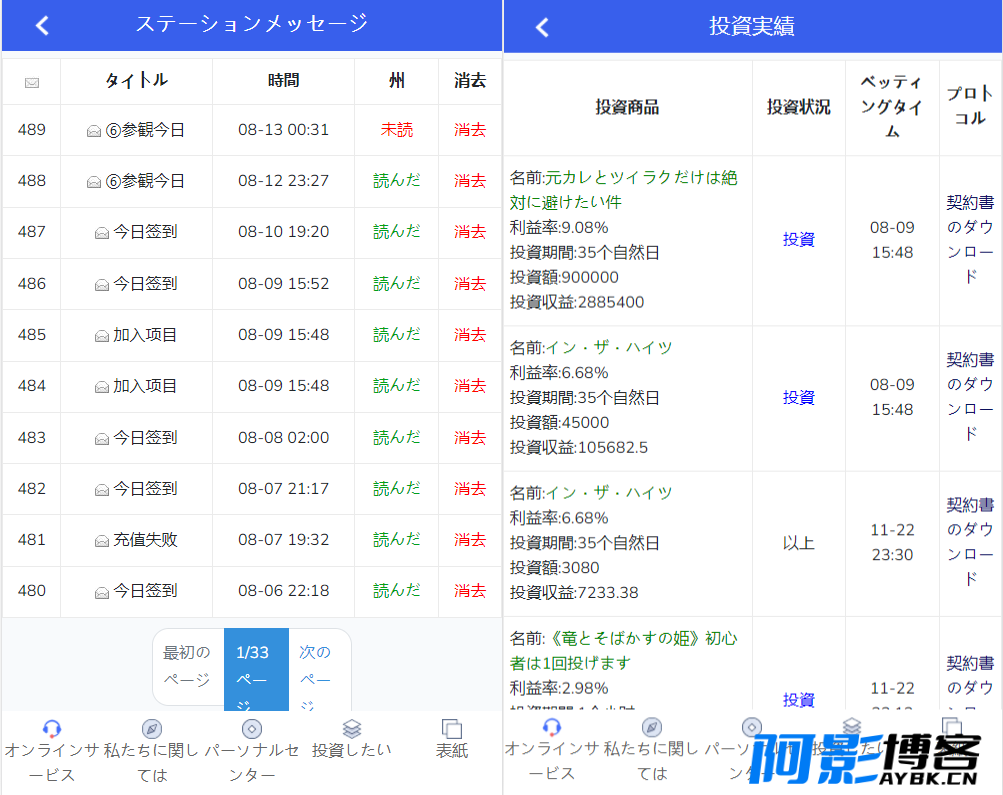Download contract for 元カレとツイラク investment
Viewport: 1003px width, 795px height.
pyautogui.click(x=970, y=240)
